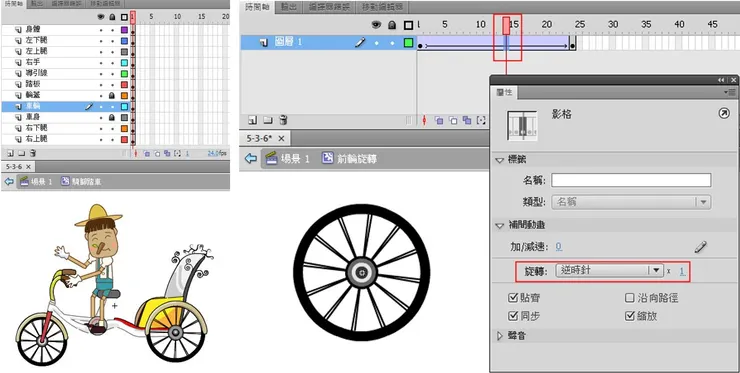Click lock column header in left timeline
Screen dimensions: 740x373
[x=112, y=17]
